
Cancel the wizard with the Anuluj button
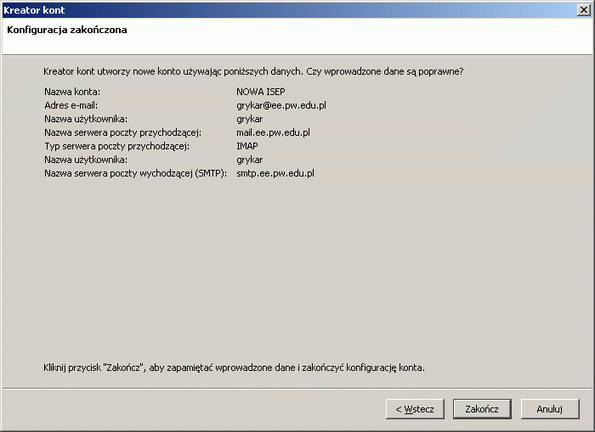(550, 409)
